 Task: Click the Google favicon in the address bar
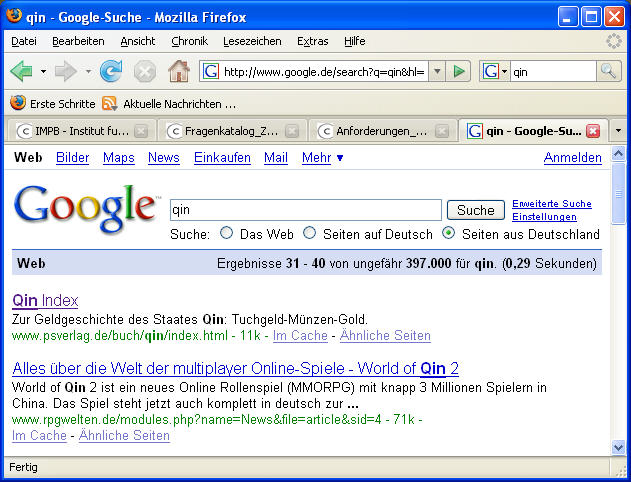click(x=211, y=72)
